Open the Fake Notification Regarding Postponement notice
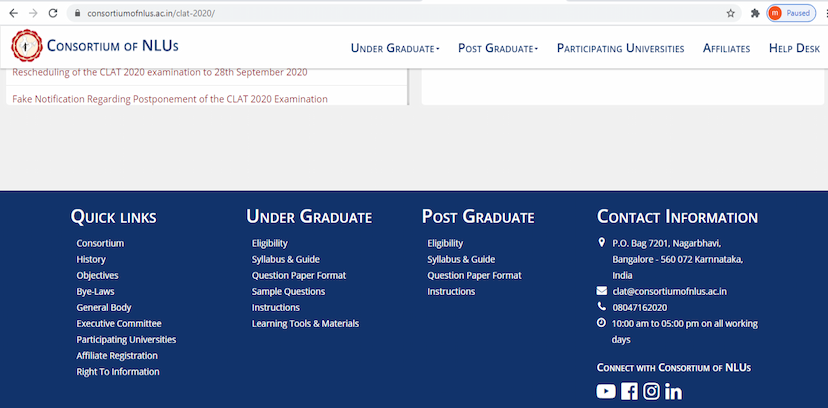 (170, 99)
